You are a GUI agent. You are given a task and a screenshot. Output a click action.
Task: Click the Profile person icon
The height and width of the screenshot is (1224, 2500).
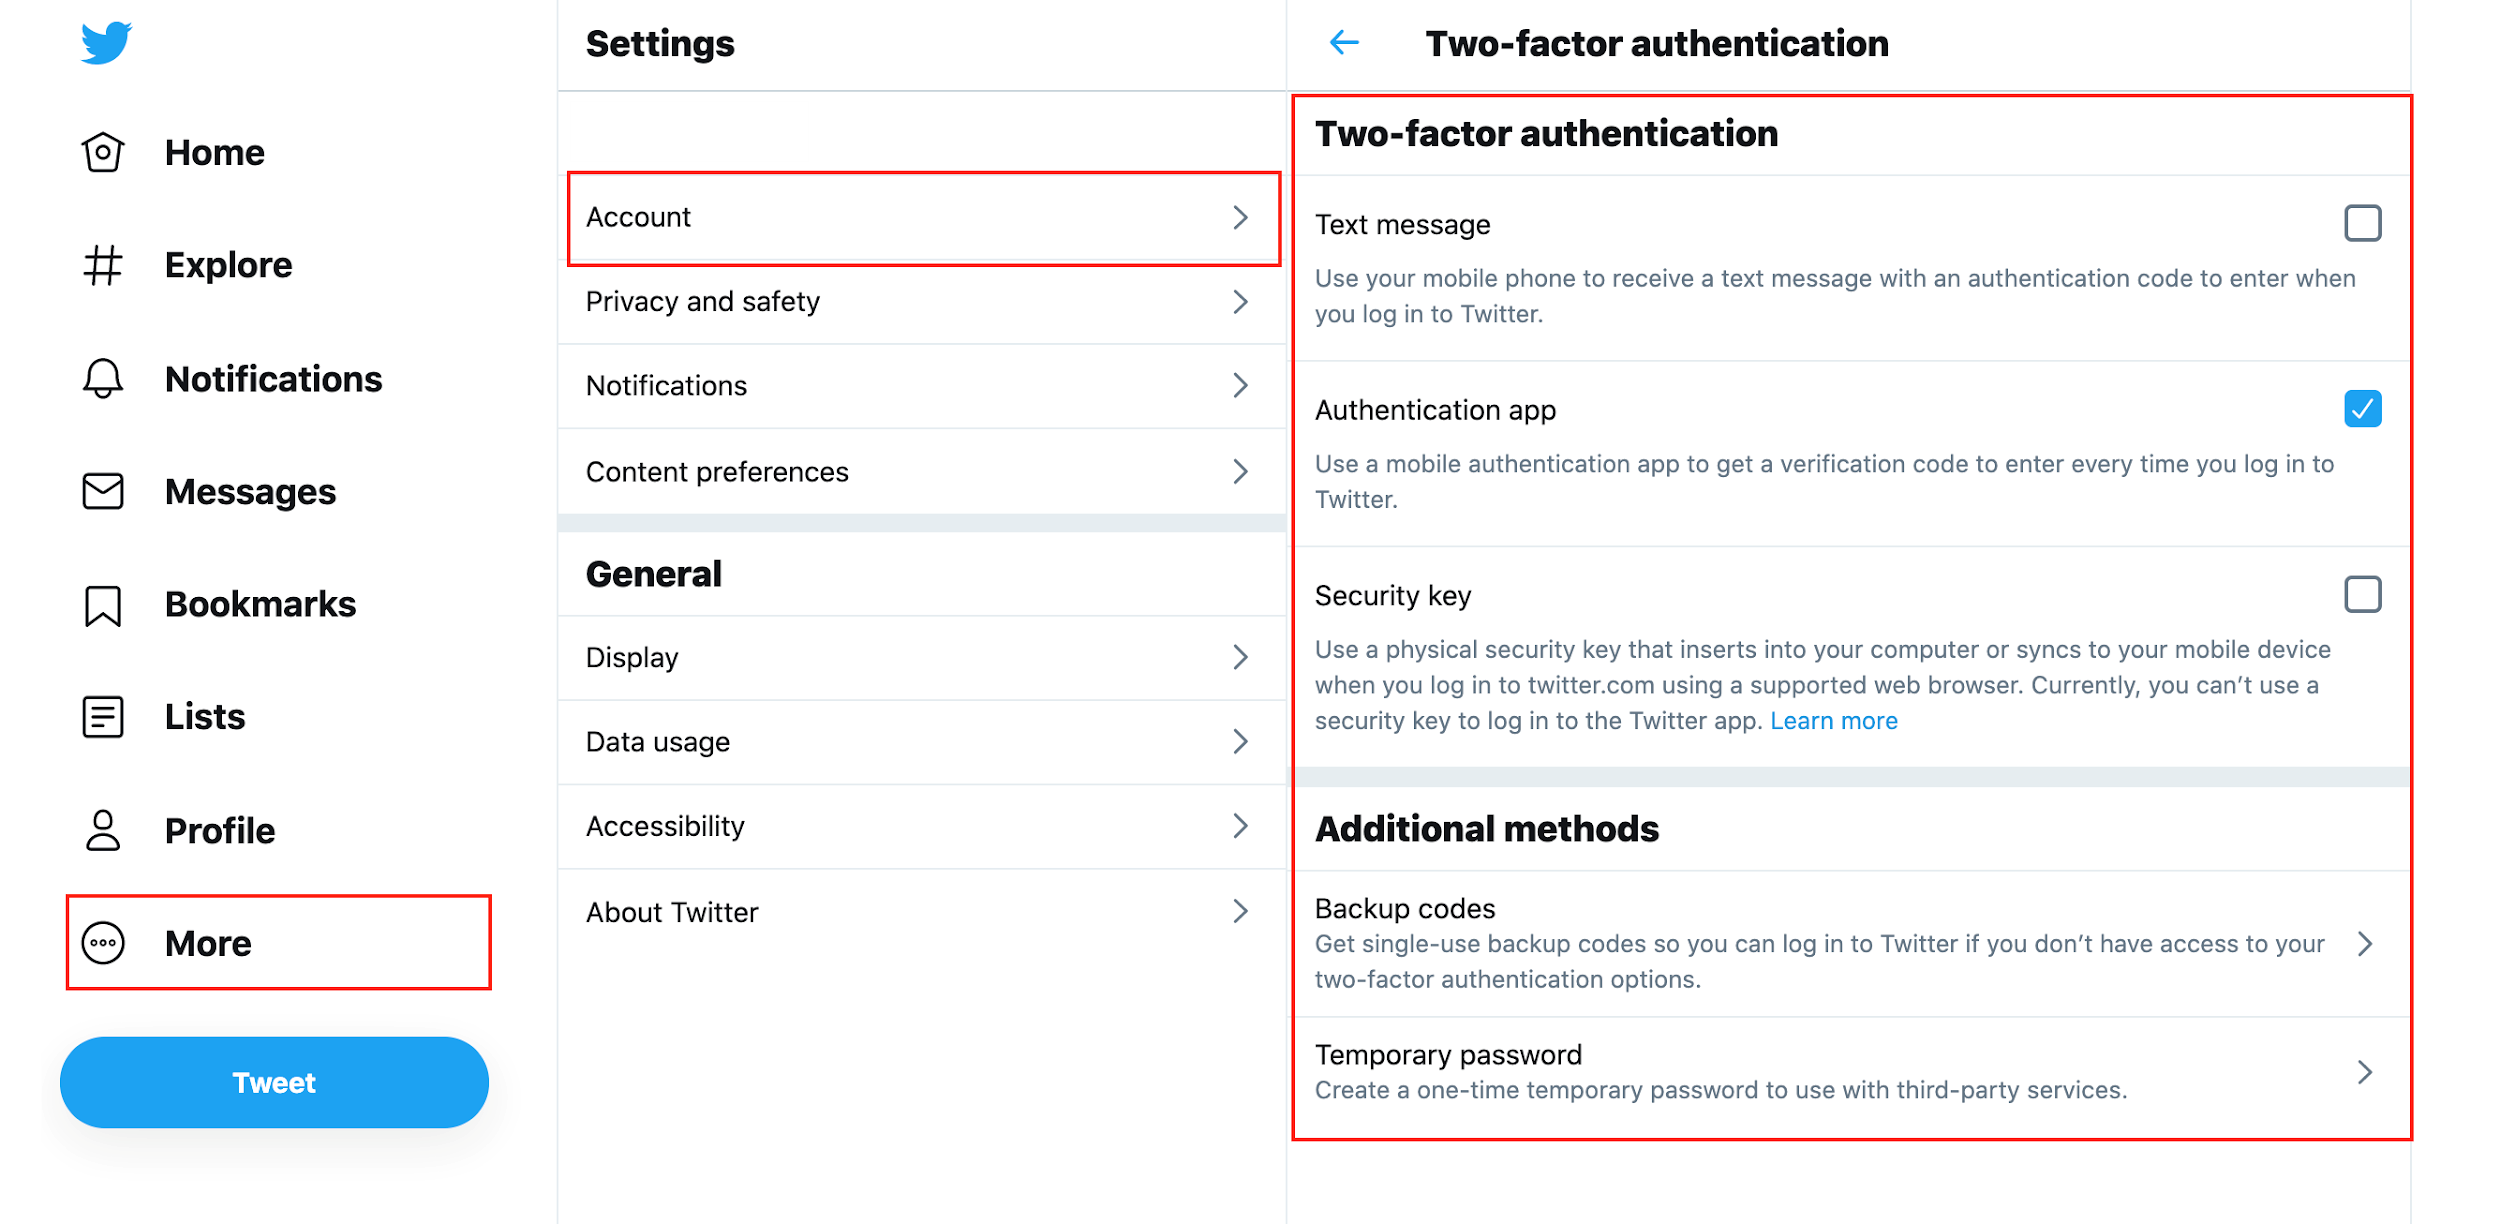103,830
